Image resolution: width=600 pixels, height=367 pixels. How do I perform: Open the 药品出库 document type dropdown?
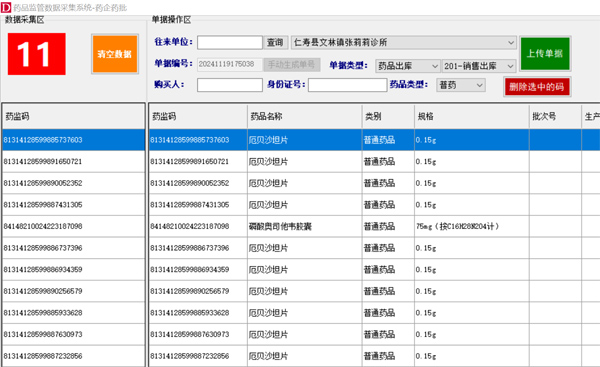[408, 66]
